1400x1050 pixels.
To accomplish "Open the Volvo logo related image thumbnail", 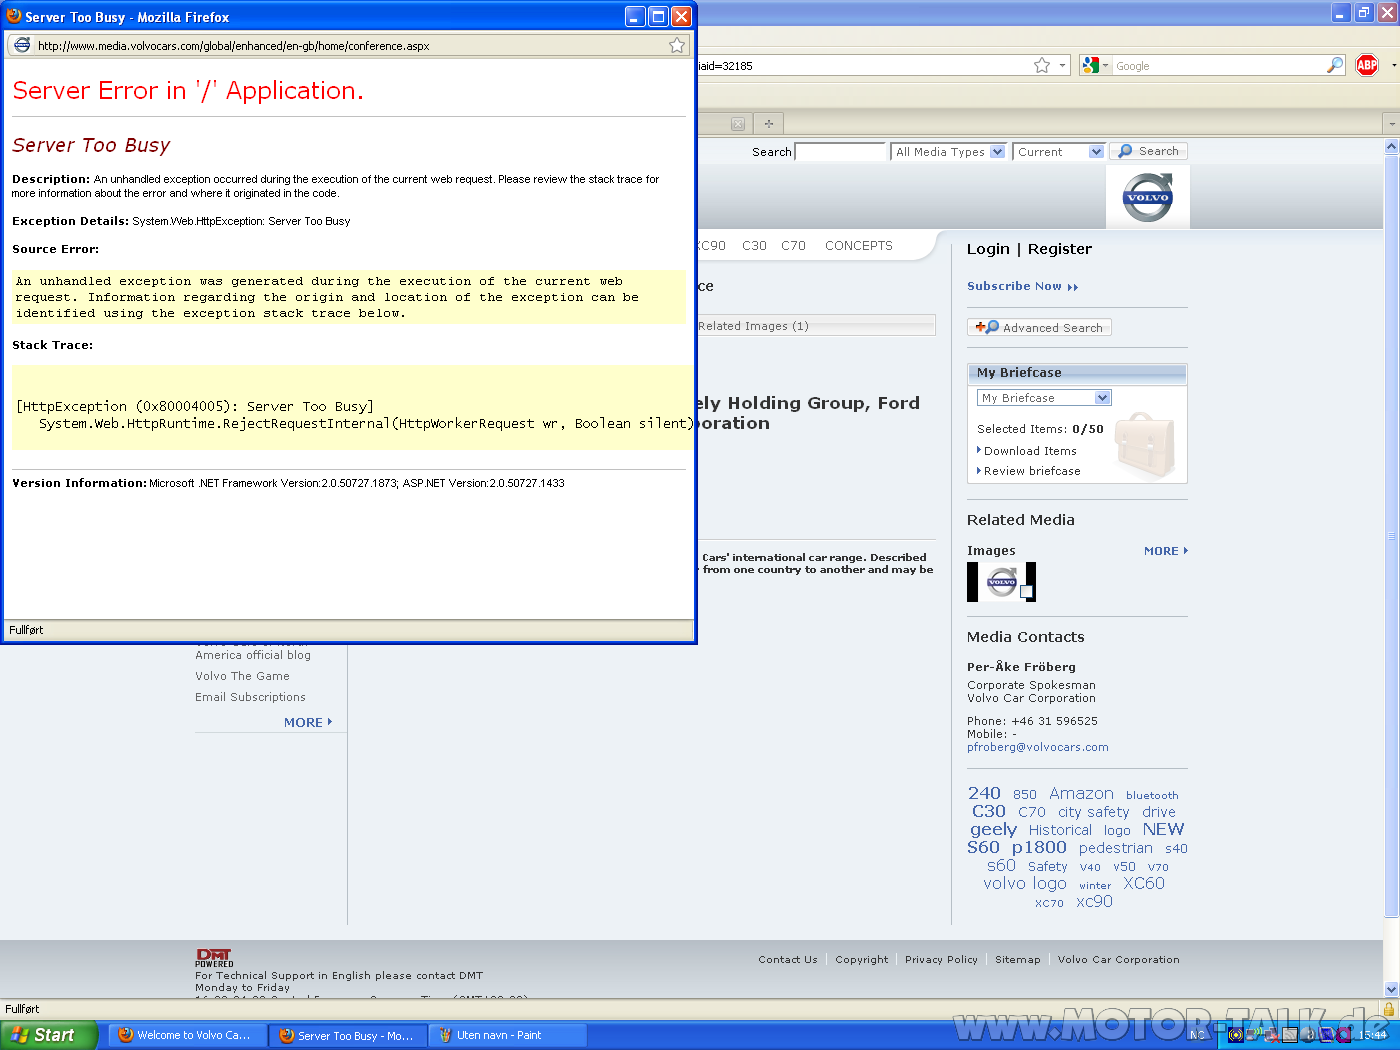I will 1001,582.
